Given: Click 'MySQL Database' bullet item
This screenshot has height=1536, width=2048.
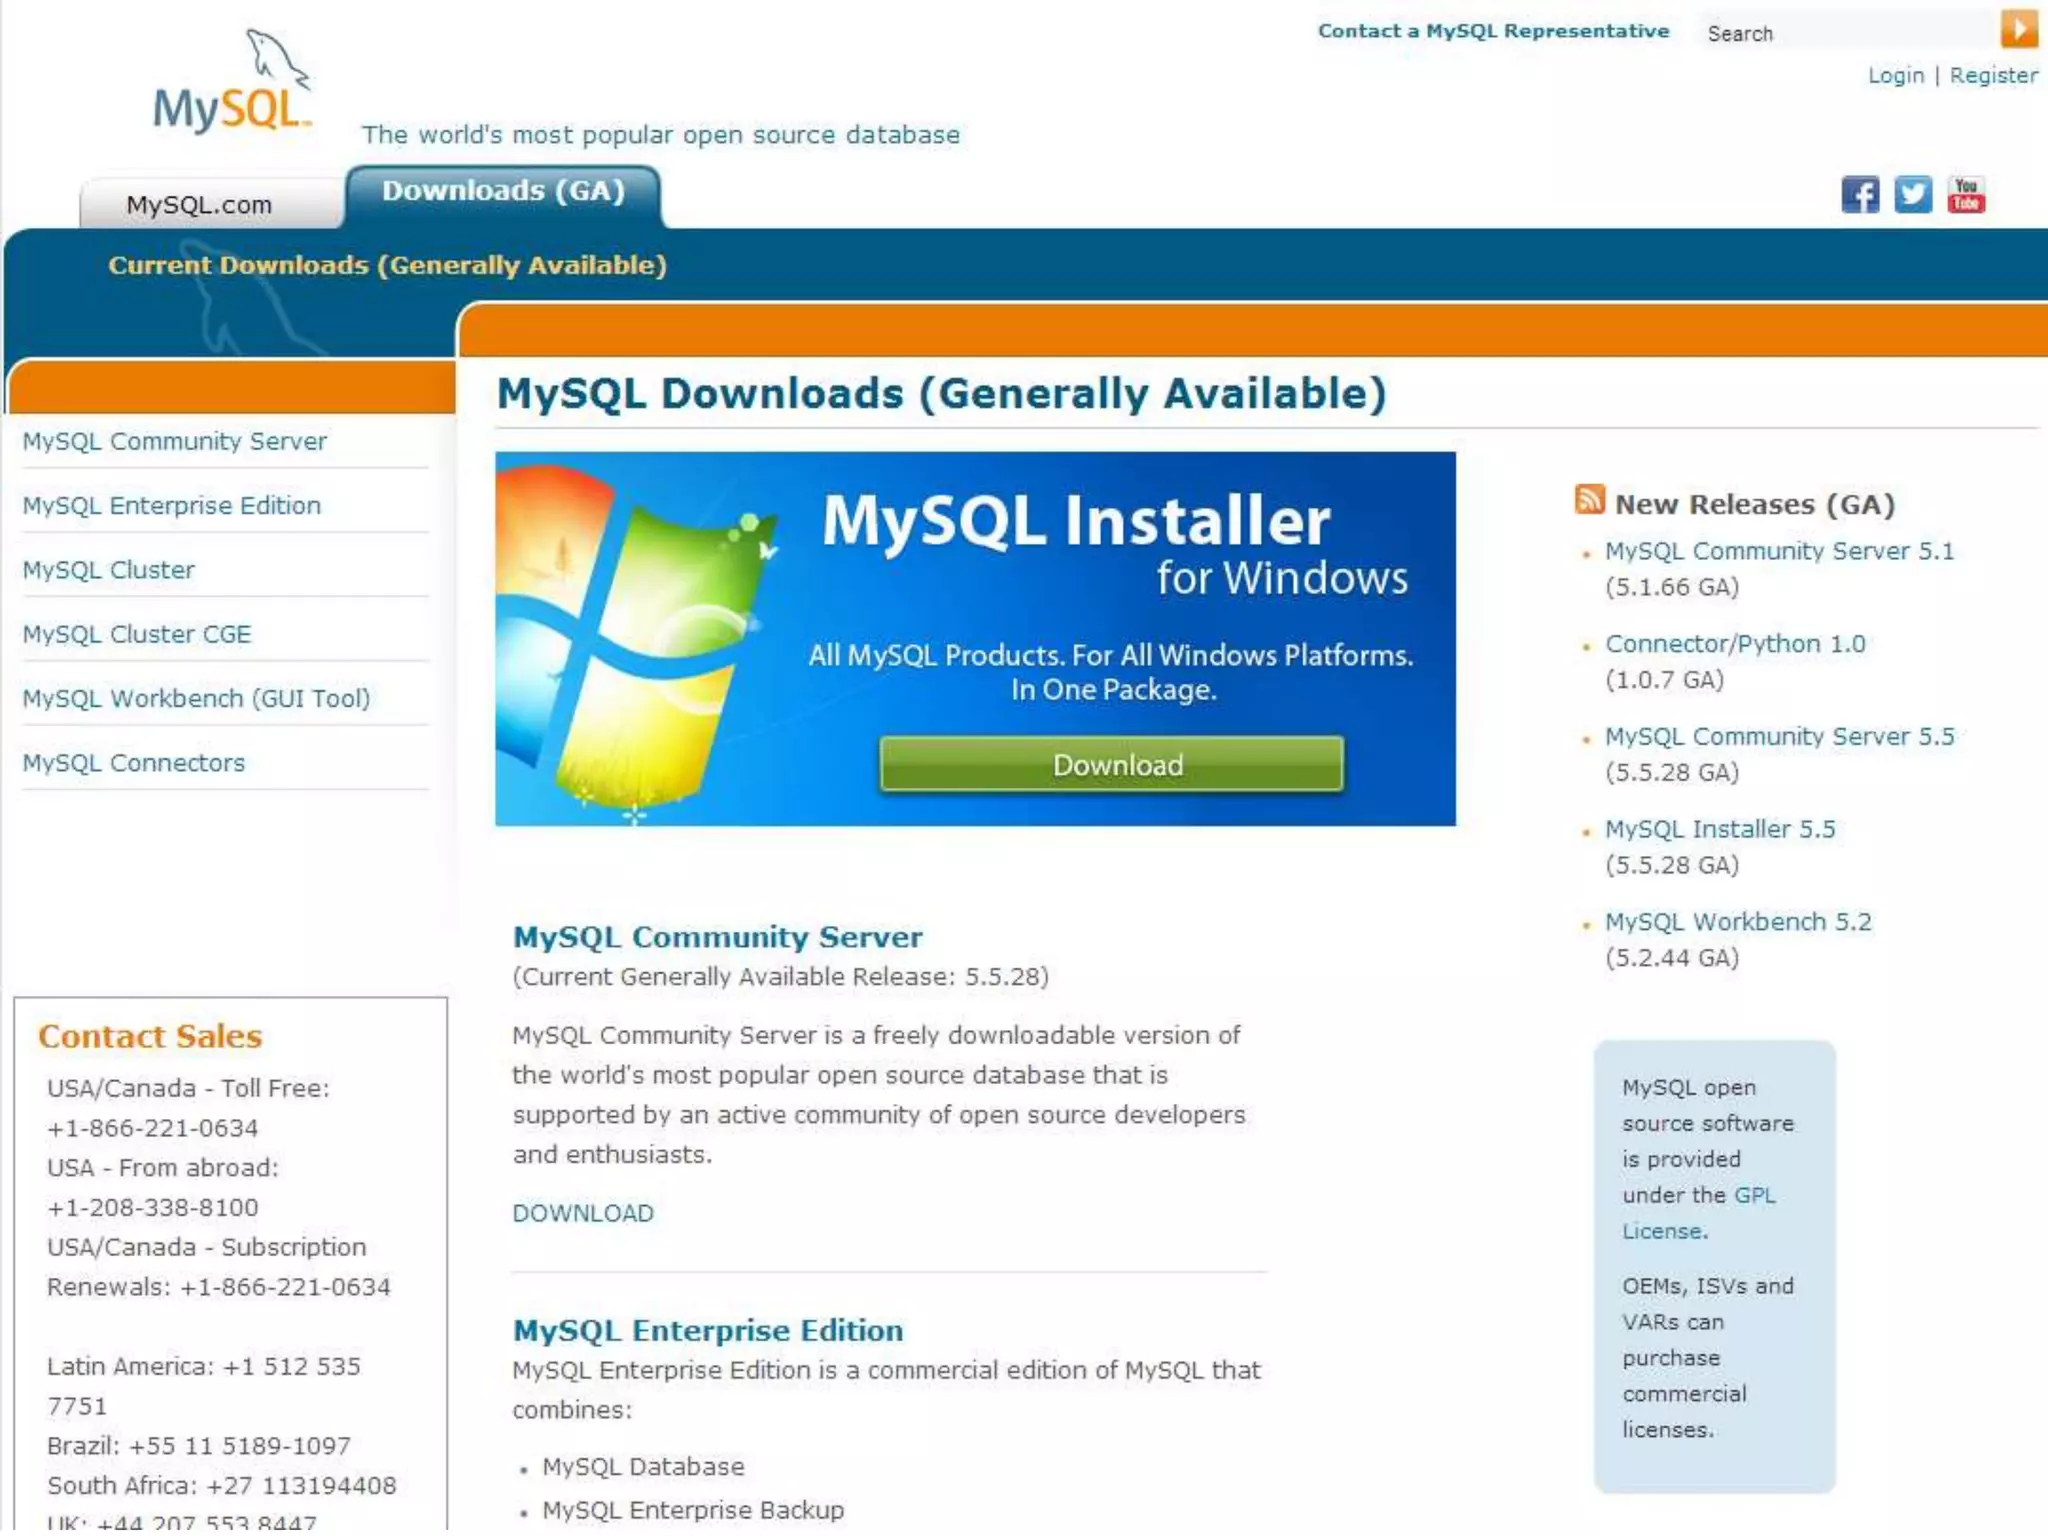Looking at the screenshot, I should (643, 1467).
